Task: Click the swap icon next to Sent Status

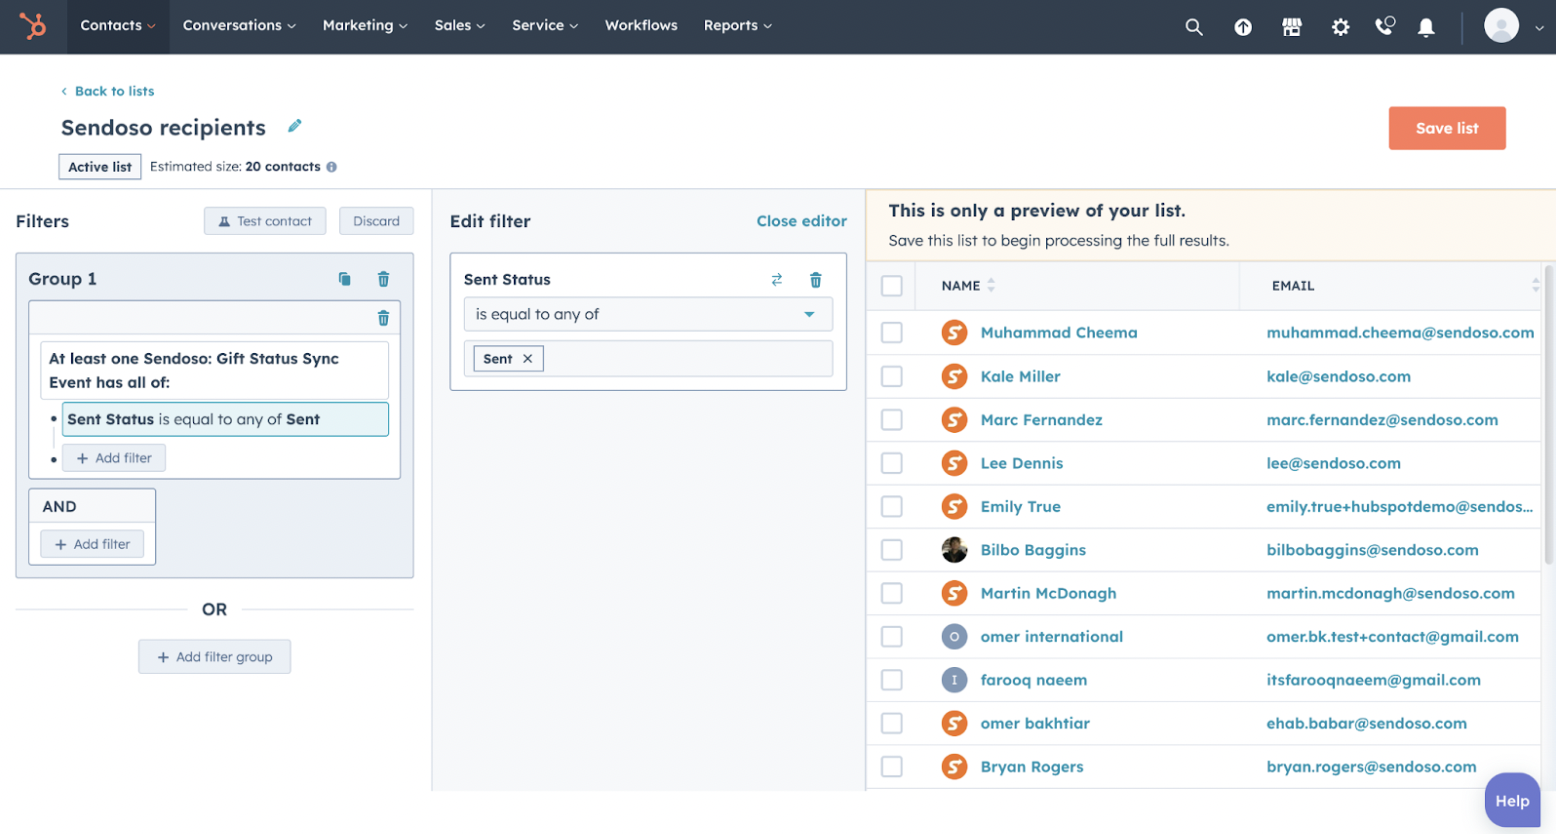Action: click(x=778, y=280)
